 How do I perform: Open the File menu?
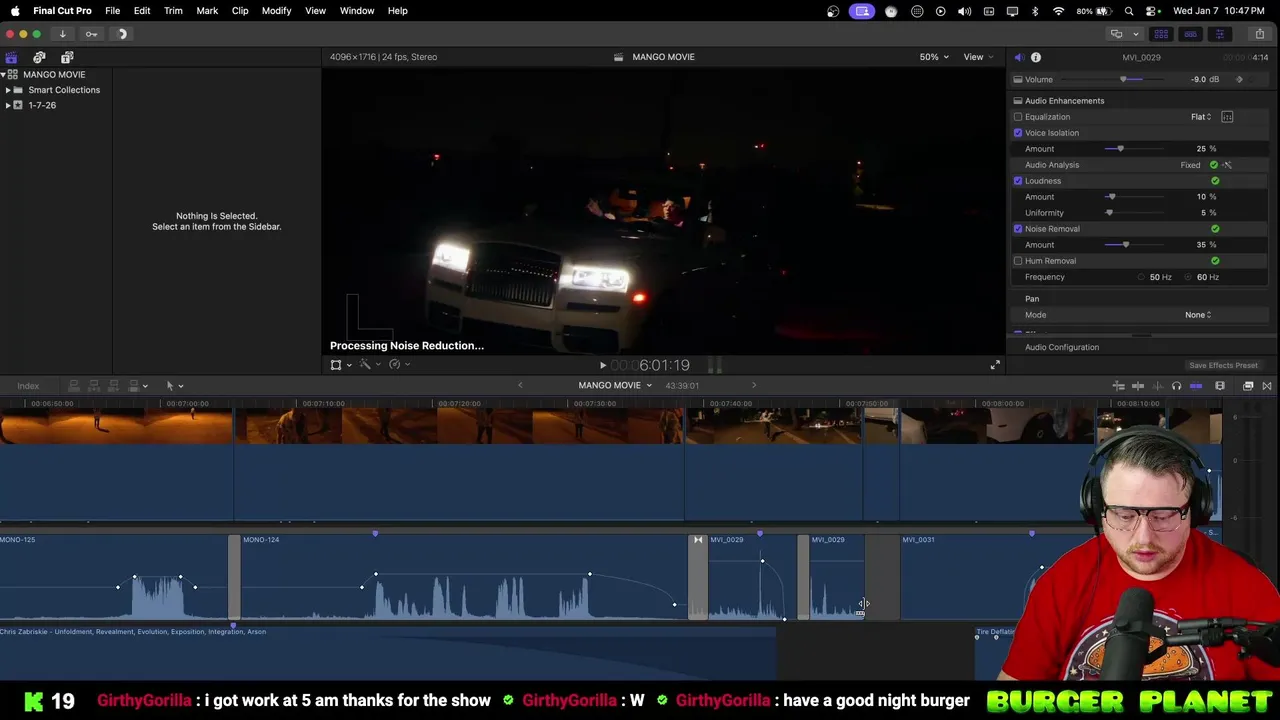coord(113,11)
